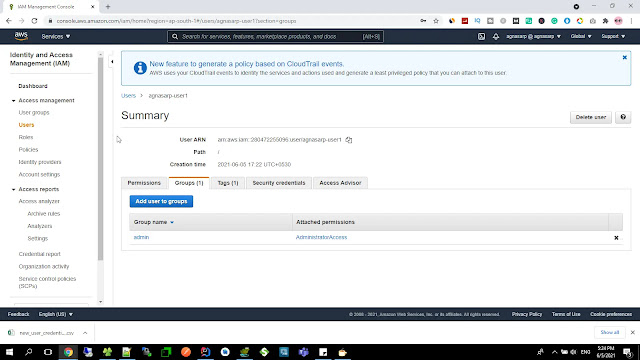Click the AWS services search field
This screenshot has height=360, width=640.
(x=275, y=36)
